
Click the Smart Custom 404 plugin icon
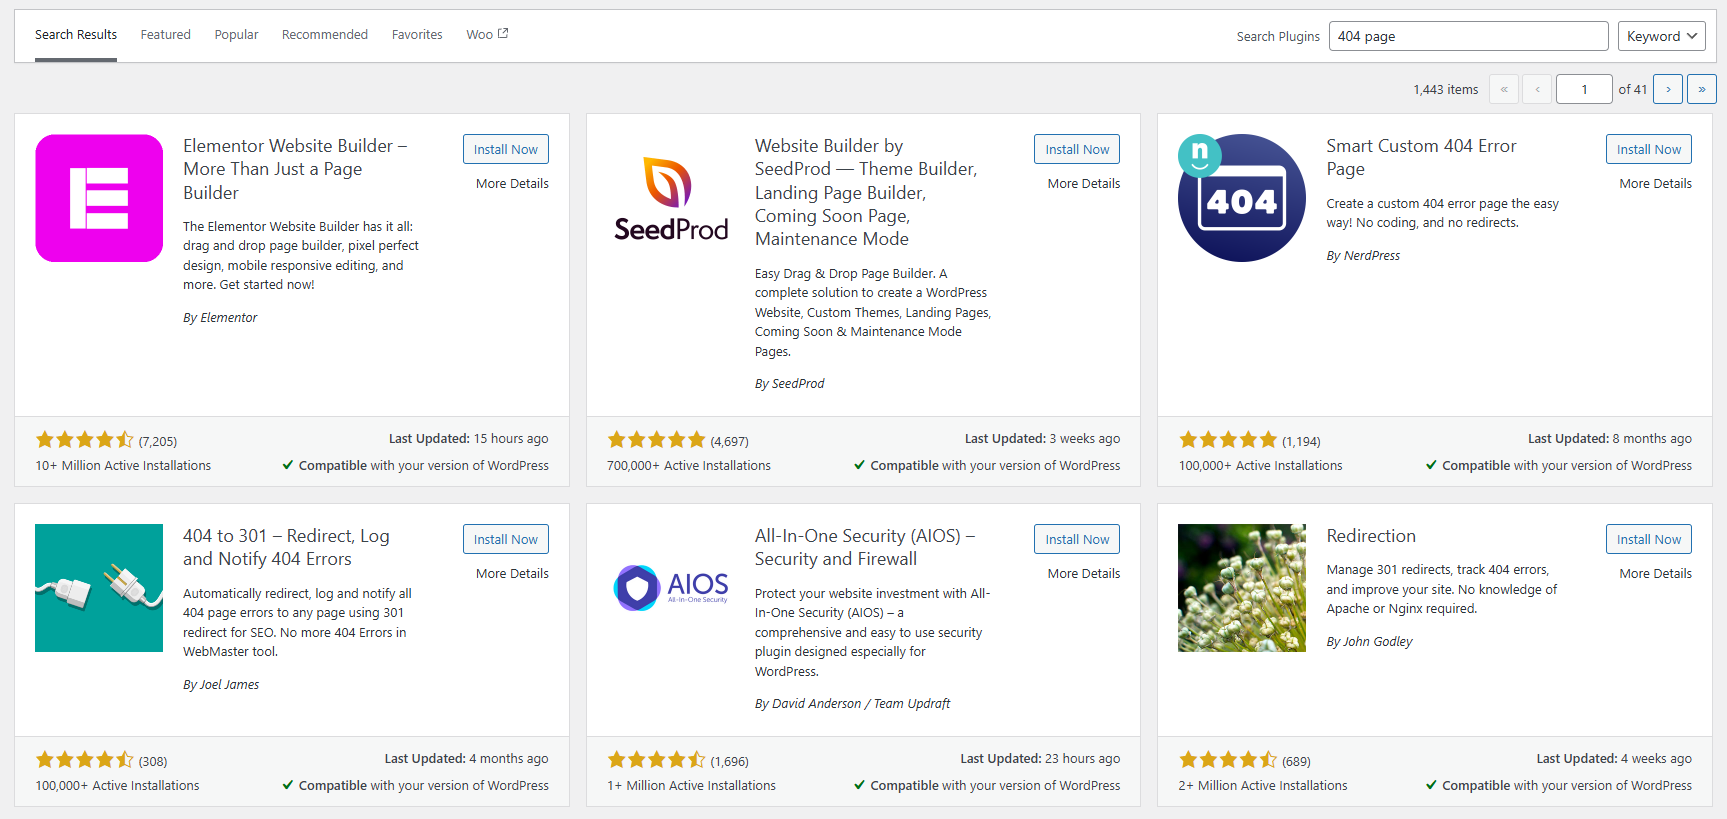(x=1242, y=198)
